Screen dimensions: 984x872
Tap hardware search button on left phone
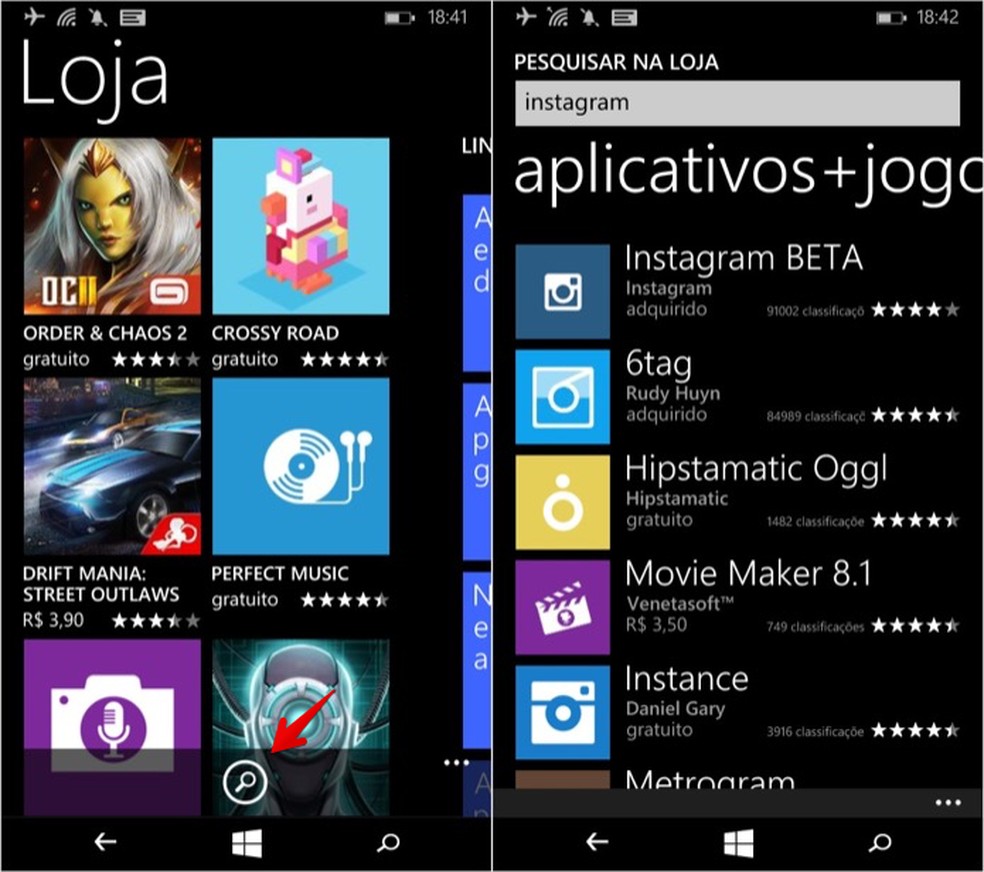click(x=388, y=843)
